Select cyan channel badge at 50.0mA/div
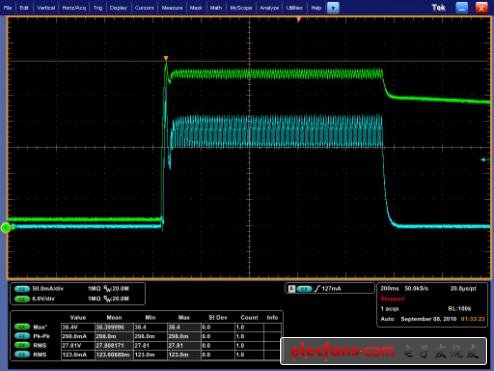 coord(22,289)
